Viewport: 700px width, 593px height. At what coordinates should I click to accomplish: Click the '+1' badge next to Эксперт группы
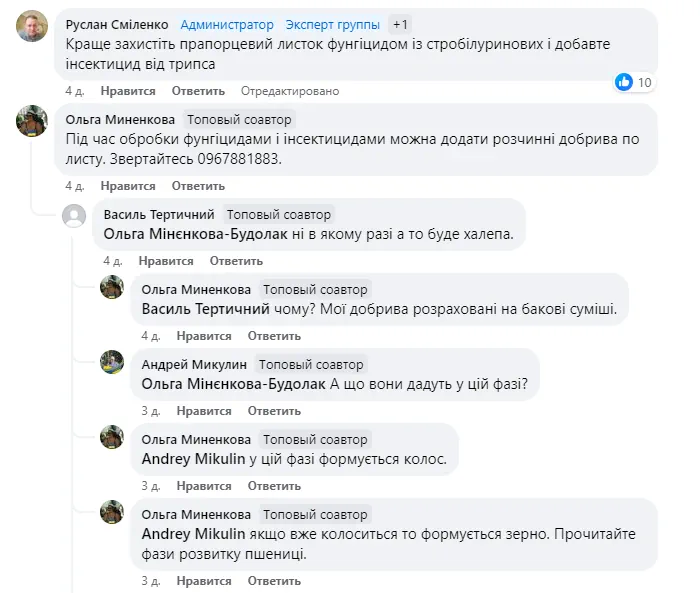(x=399, y=24)
